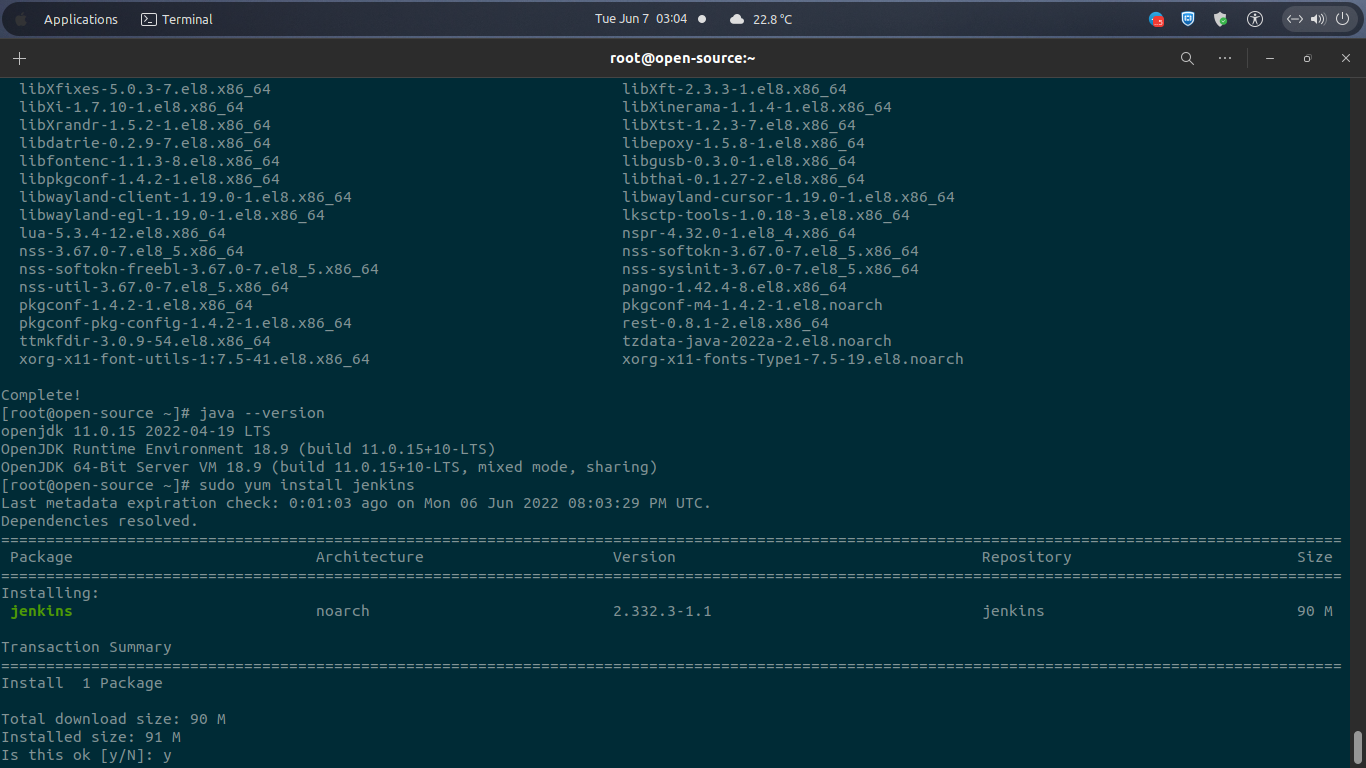Click the libwayland-cursor-1.19.0-1 entry
The width and height of the screenshot is (1366, 768).
click(788, 197)
